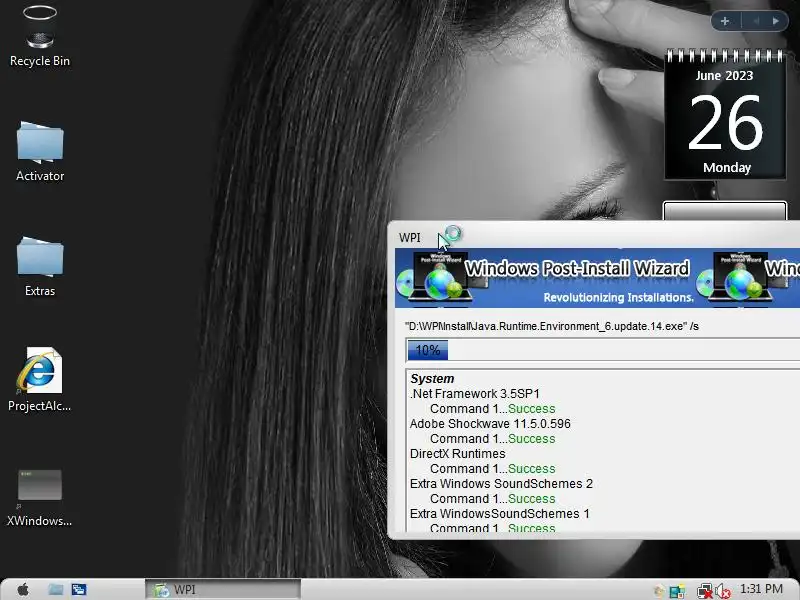The image size is (800, 600).
Task: Click the WPI window title text
Action: pyautogui.click(x=410, y=238)
